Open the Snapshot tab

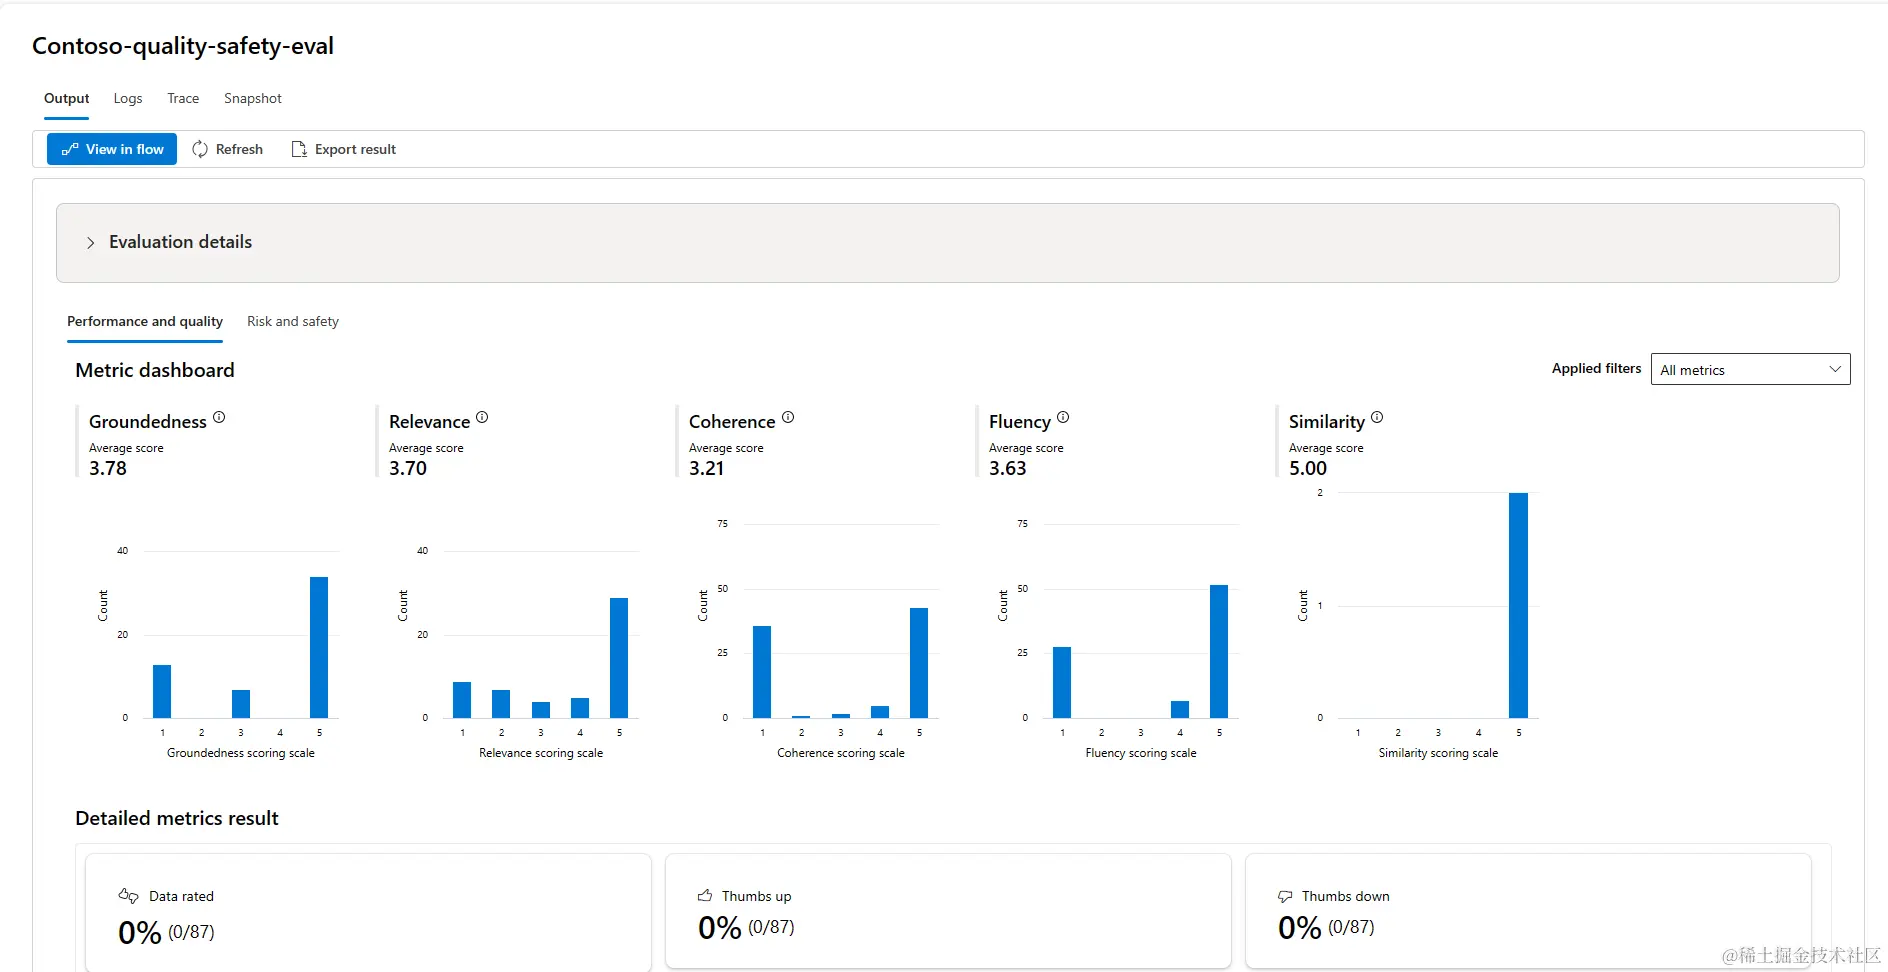[253, 98]
